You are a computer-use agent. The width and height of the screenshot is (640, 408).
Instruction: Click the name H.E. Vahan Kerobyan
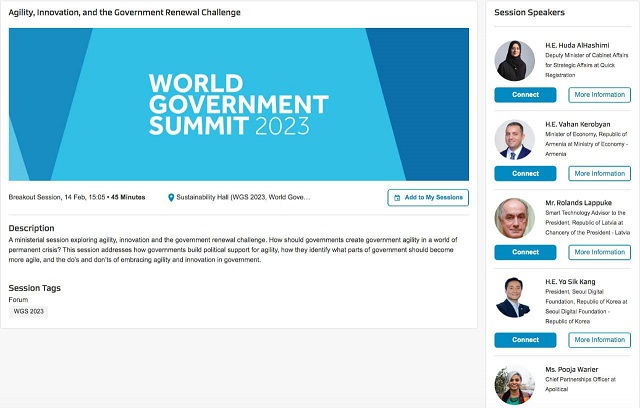578,124
